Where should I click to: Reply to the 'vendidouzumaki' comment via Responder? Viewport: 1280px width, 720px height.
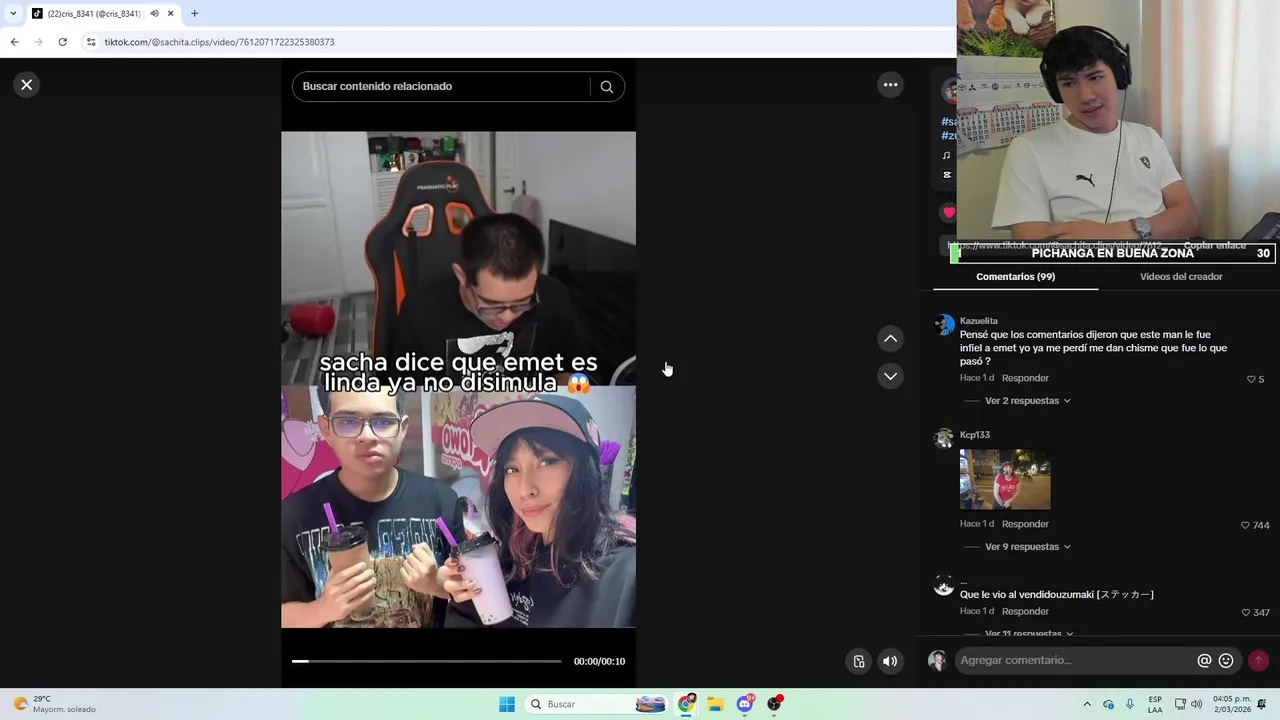pos(1025,611)
